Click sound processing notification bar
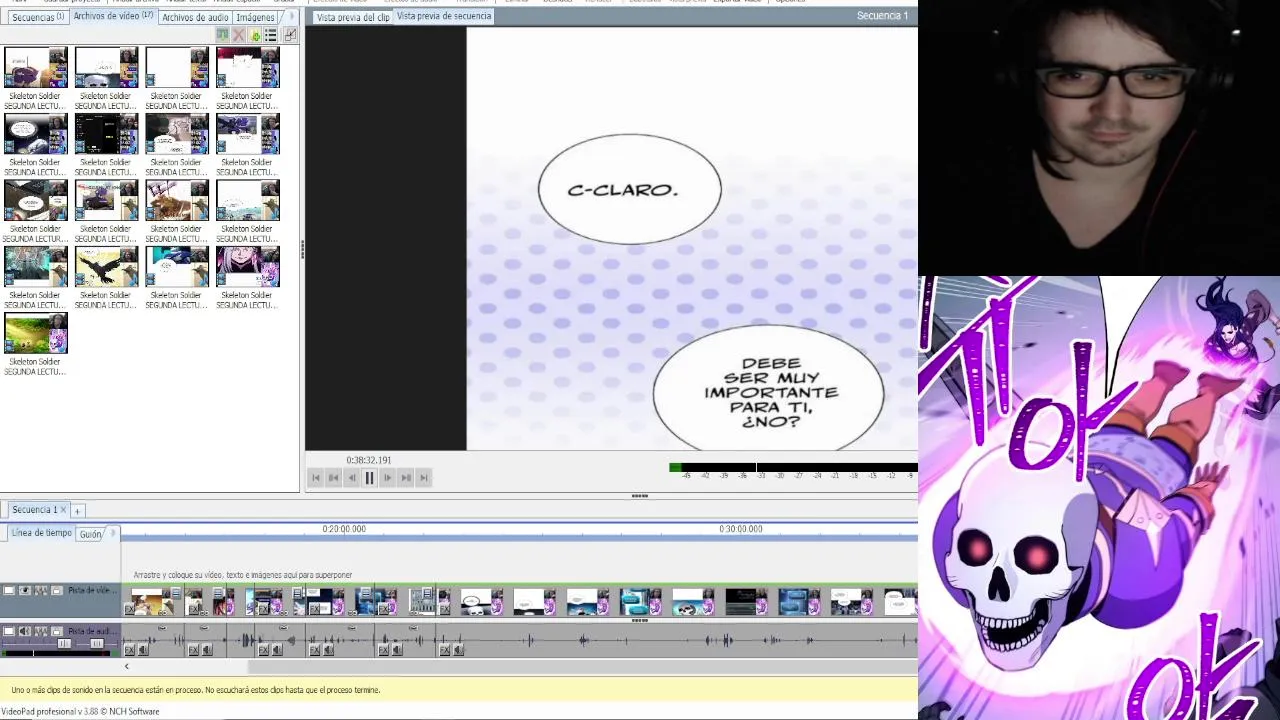1280x720 pixels. pyautogui.click(x=459, y=690)
